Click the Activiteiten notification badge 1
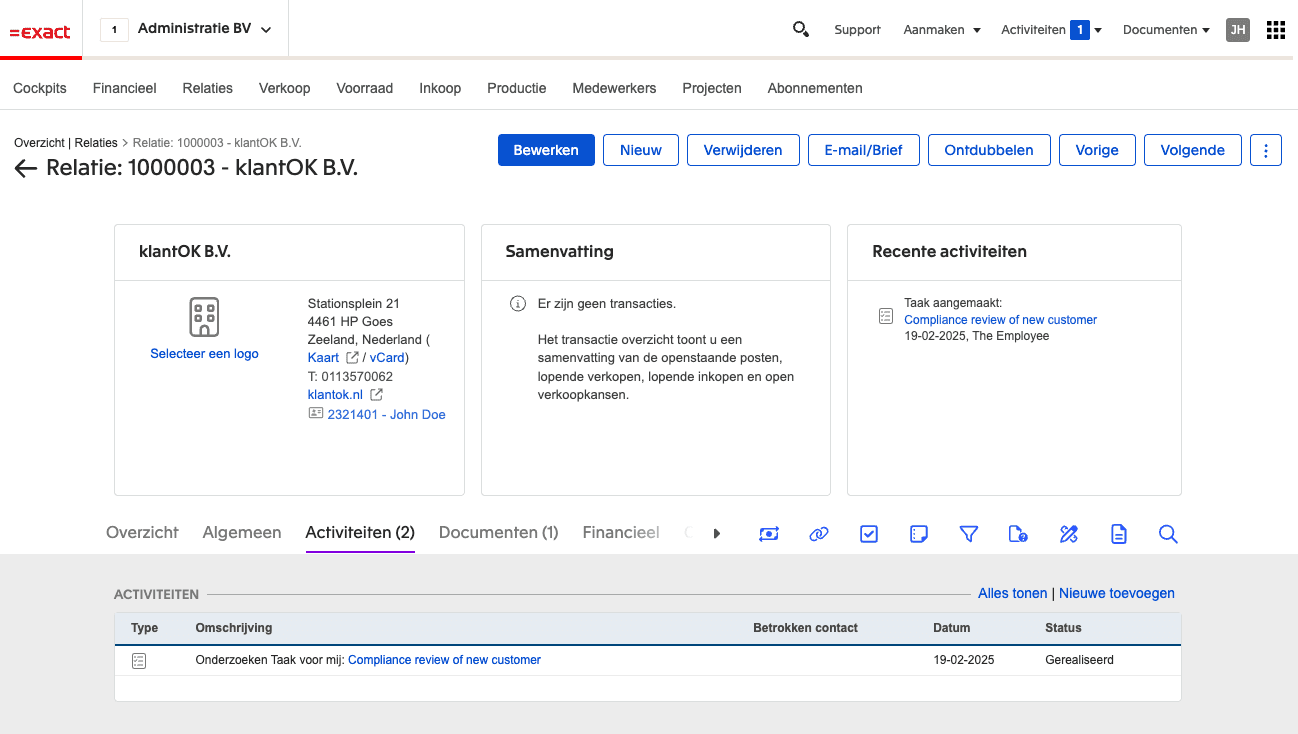Screen dimensions: 1298x734 [x=1080, y=30]
